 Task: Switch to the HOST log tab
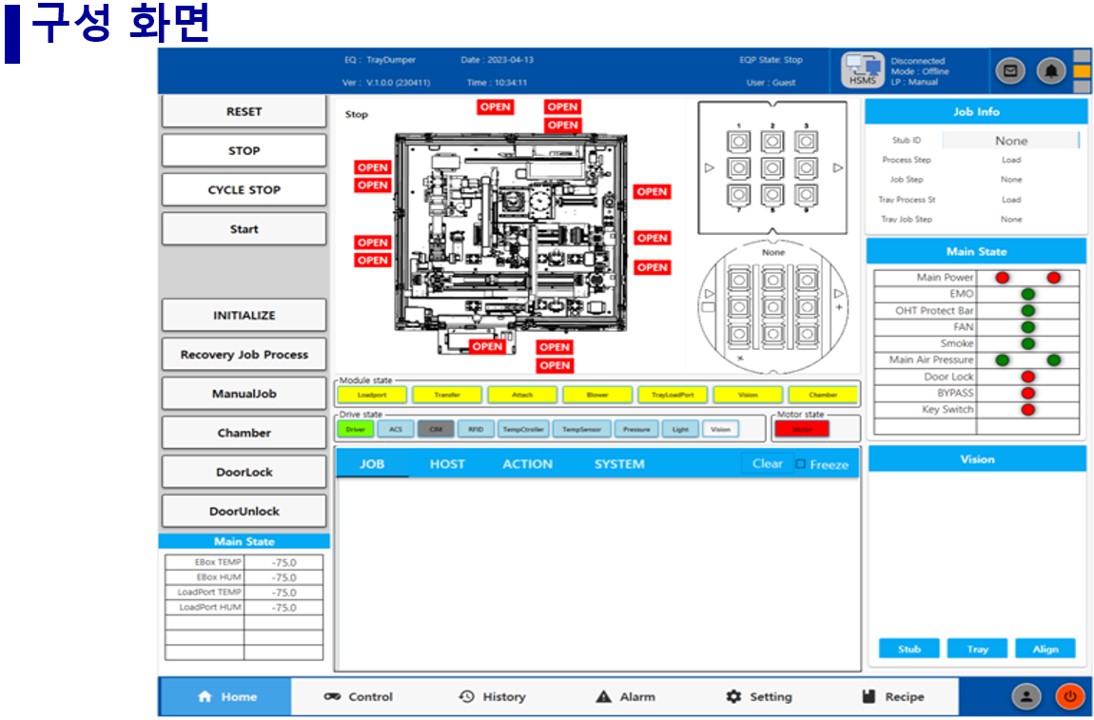pyautogui.click(x=447, y=464)
